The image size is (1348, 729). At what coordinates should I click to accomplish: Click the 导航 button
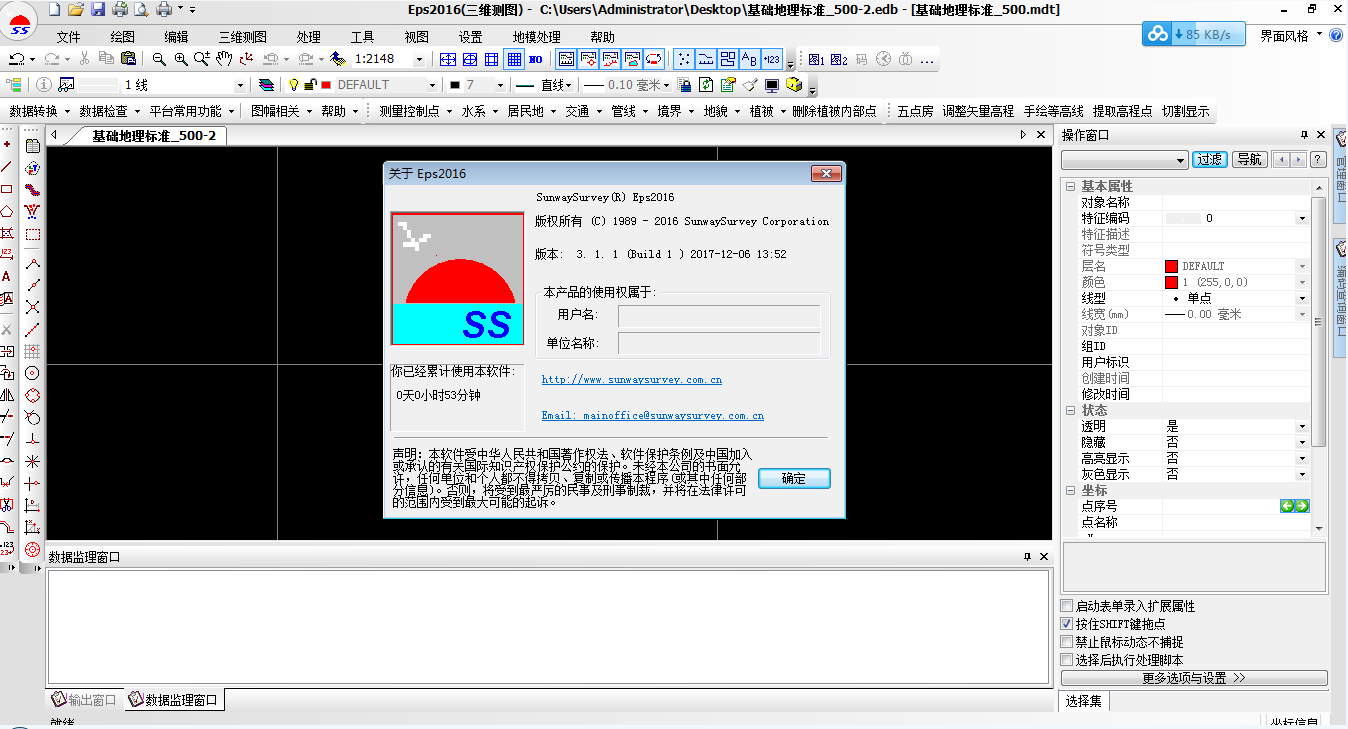pos(1249,160)
